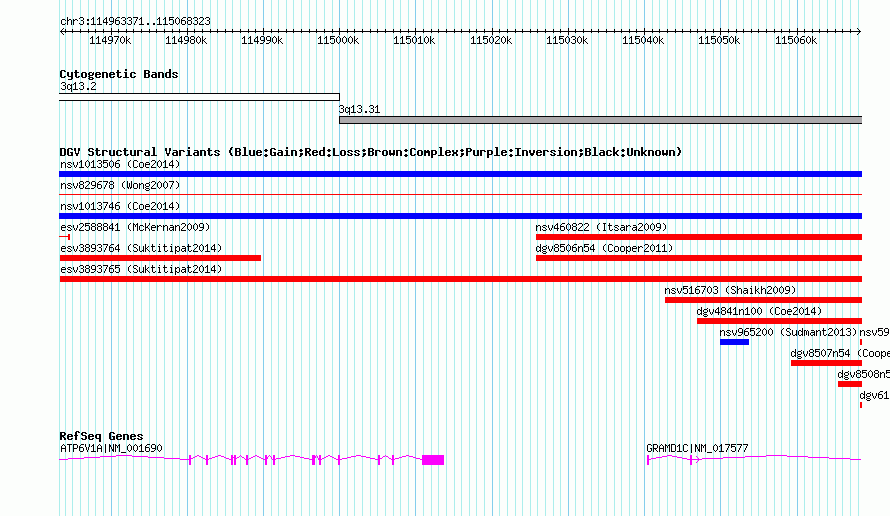This screenshot has height=516, width=890.
Task: Open the nsv1013746 (Coe2014) label
Action: click(120, 206)
